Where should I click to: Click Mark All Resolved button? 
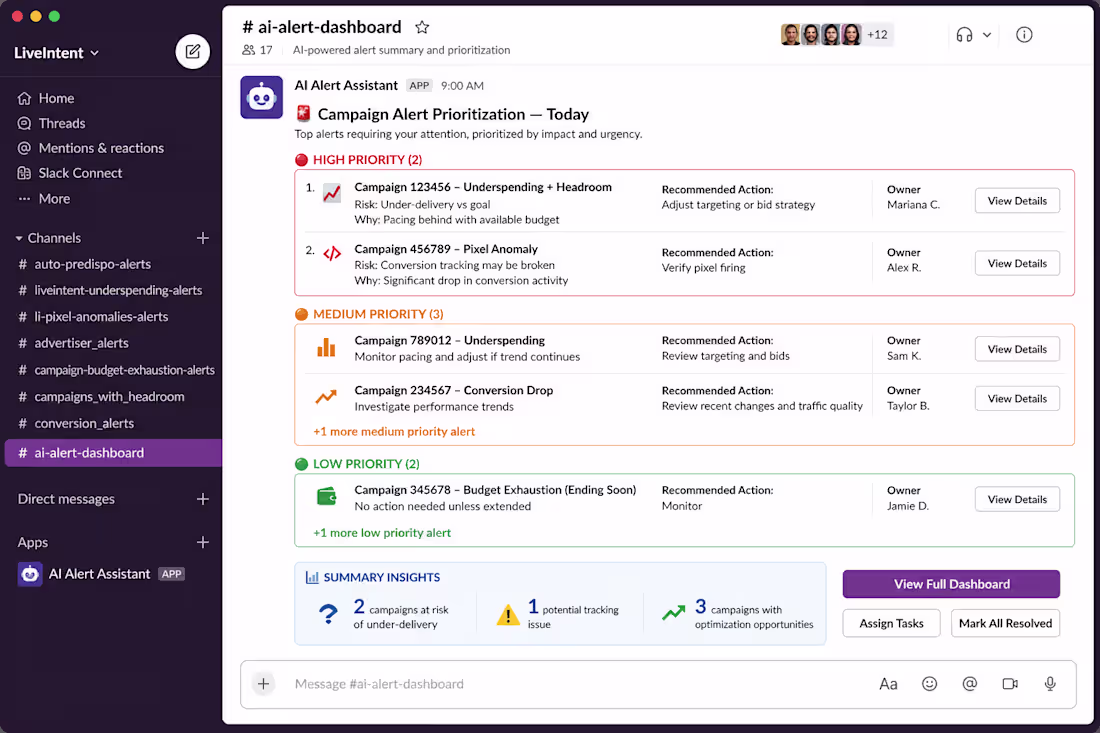click(1005, 623)
